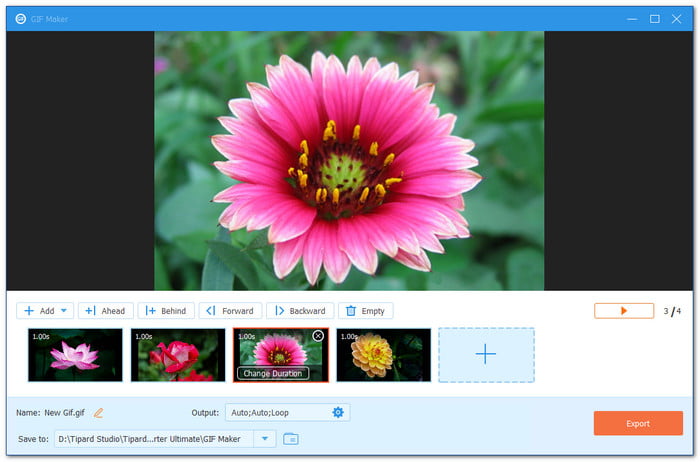Click the 3/4 frame counter text
700x462 pixels.
[x=672, y=311]
